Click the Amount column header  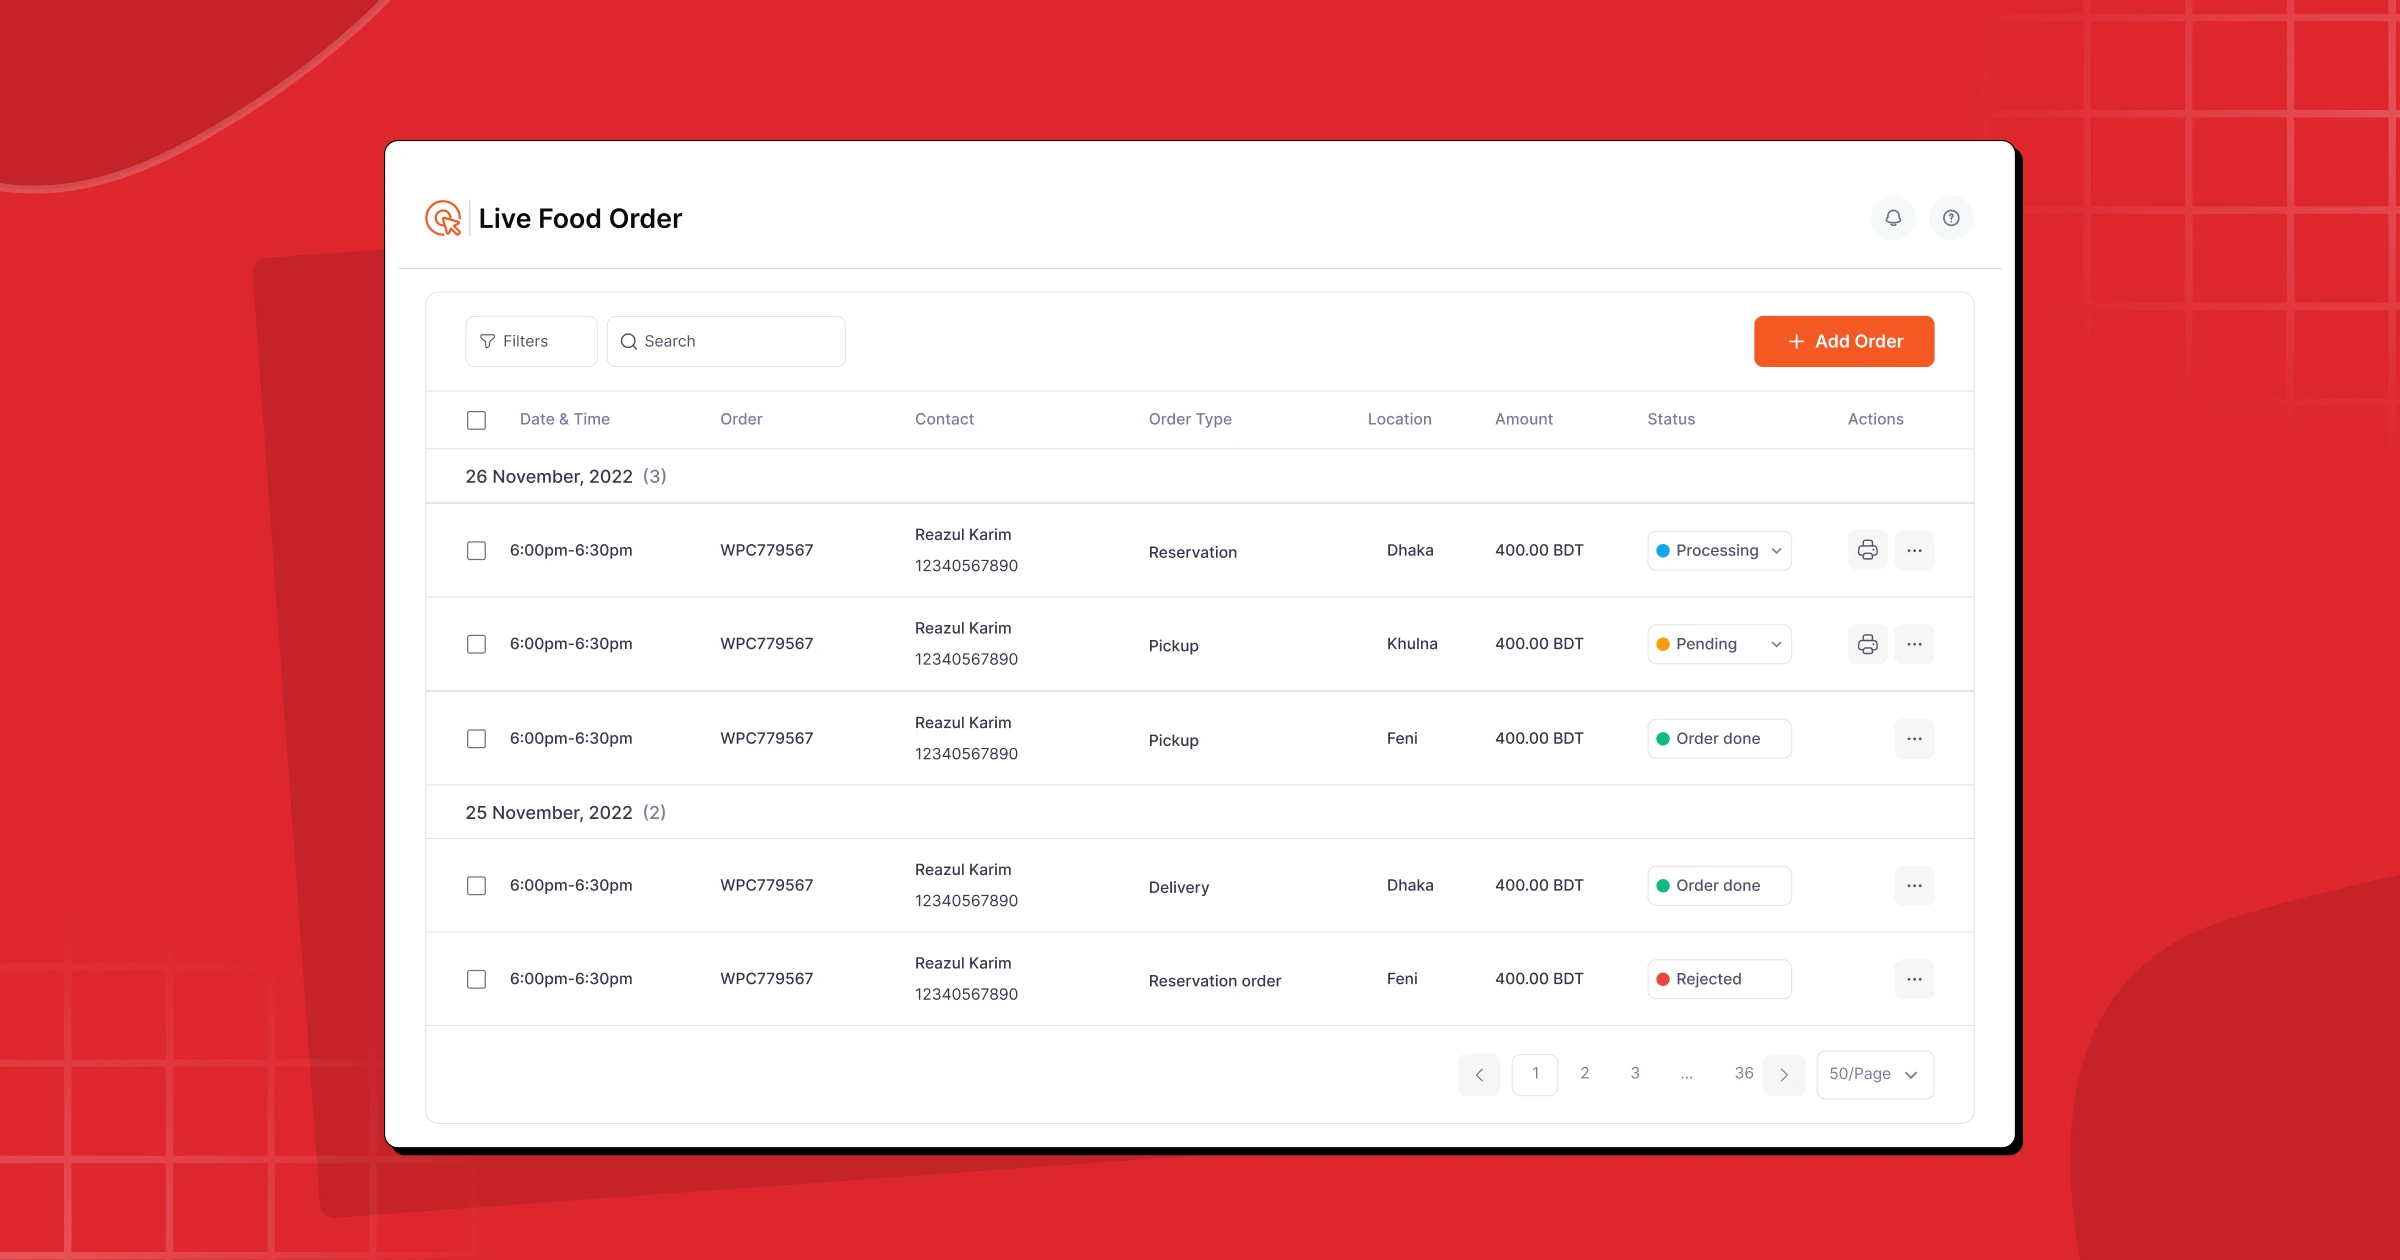pos(1524,419)
